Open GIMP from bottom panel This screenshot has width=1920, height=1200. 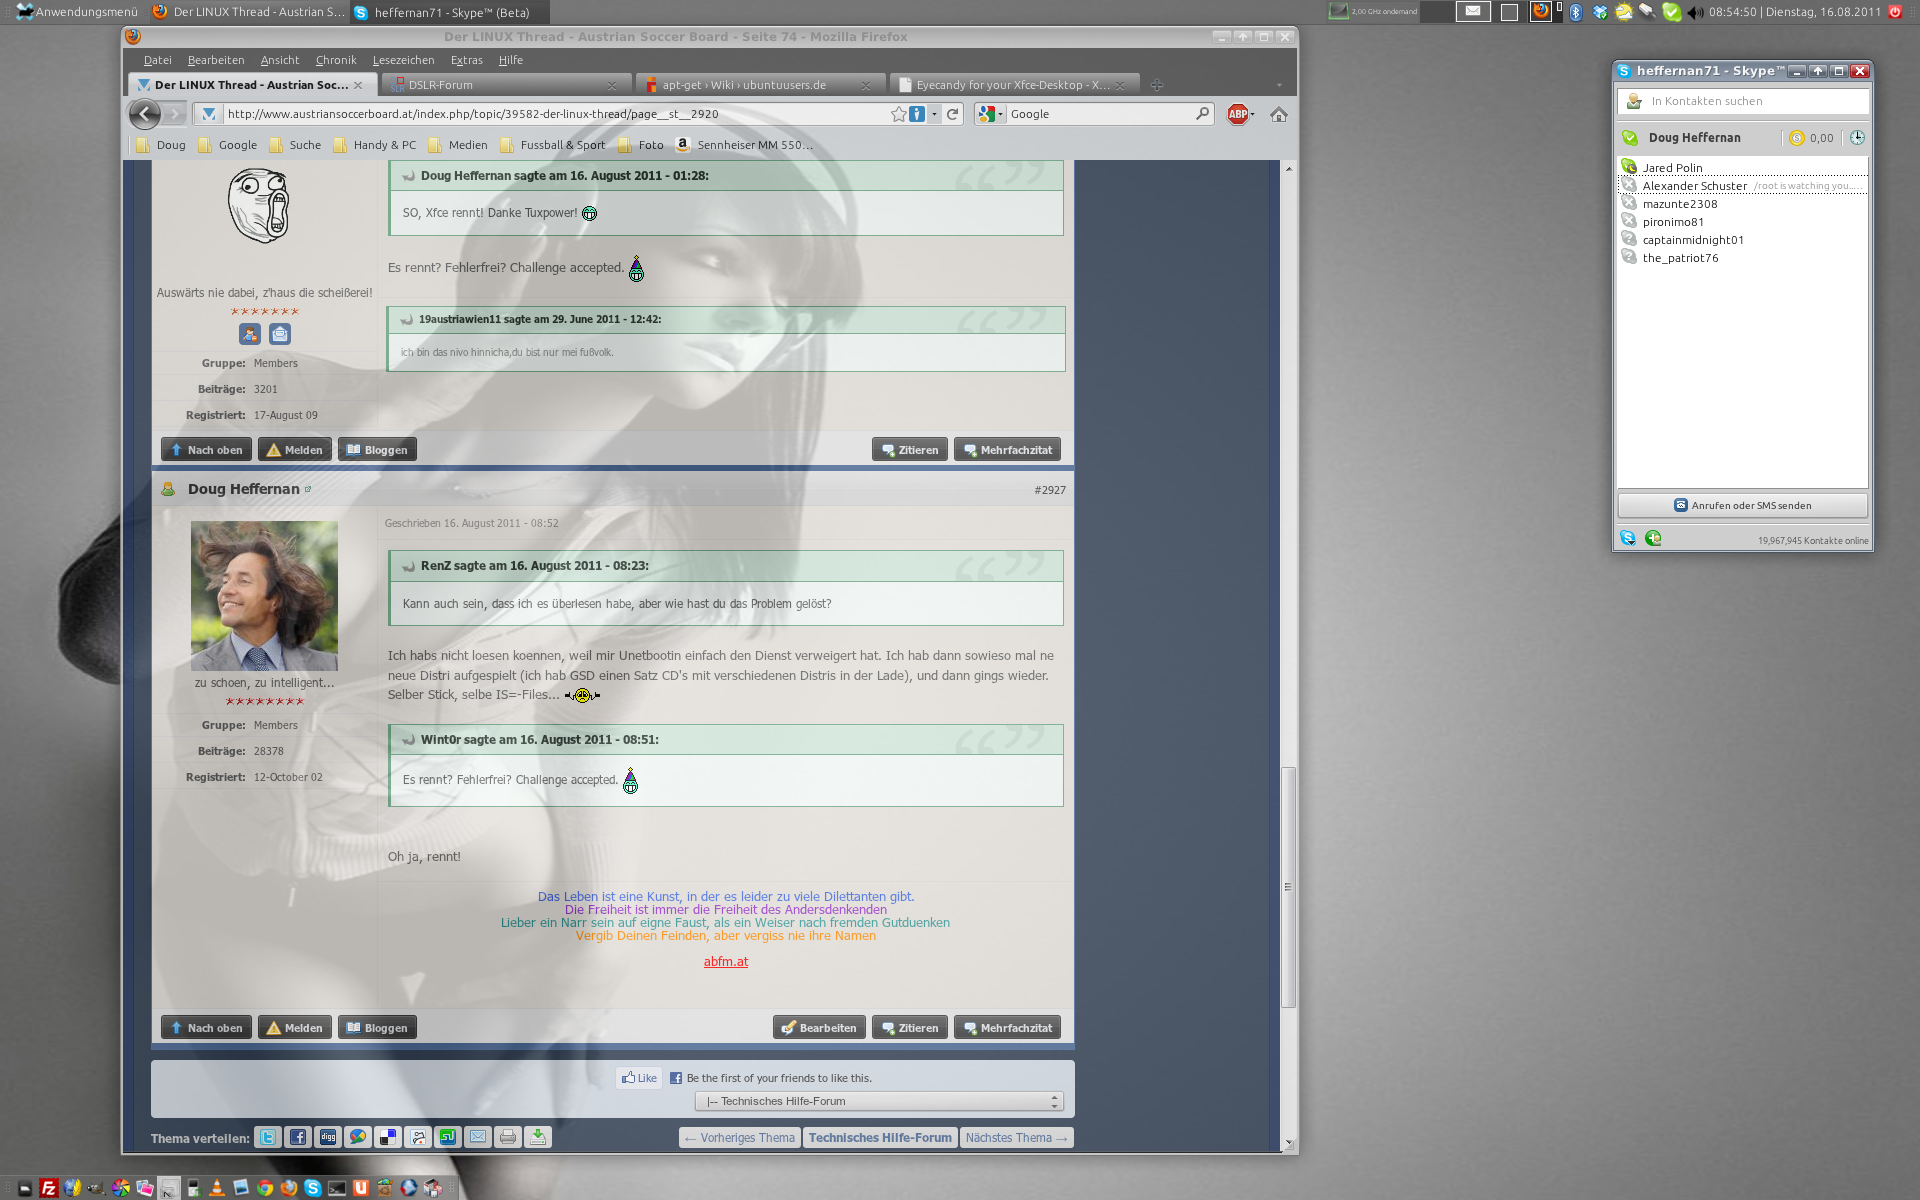pos(96,1188)
